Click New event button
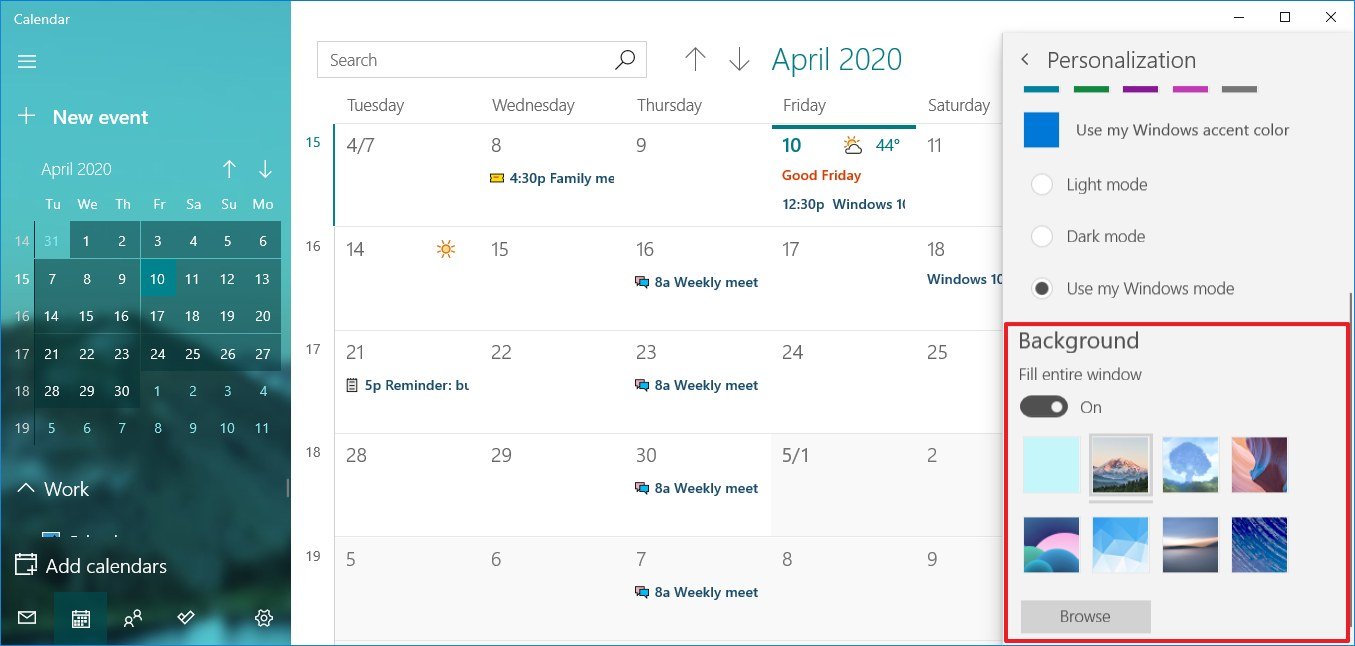The height and width of the screenshot is (646, 1355). (83, 117)
